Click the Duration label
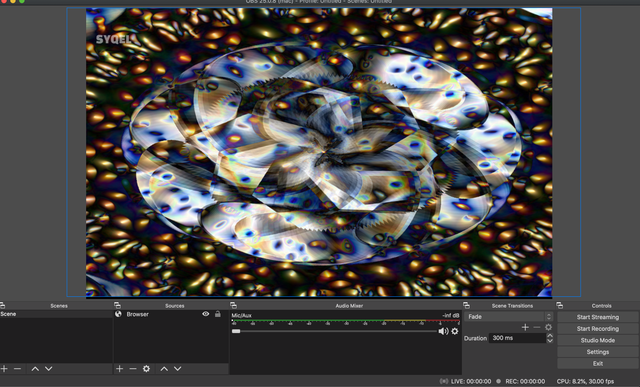This screenshot has width=640, height=387. coord(476,338)
